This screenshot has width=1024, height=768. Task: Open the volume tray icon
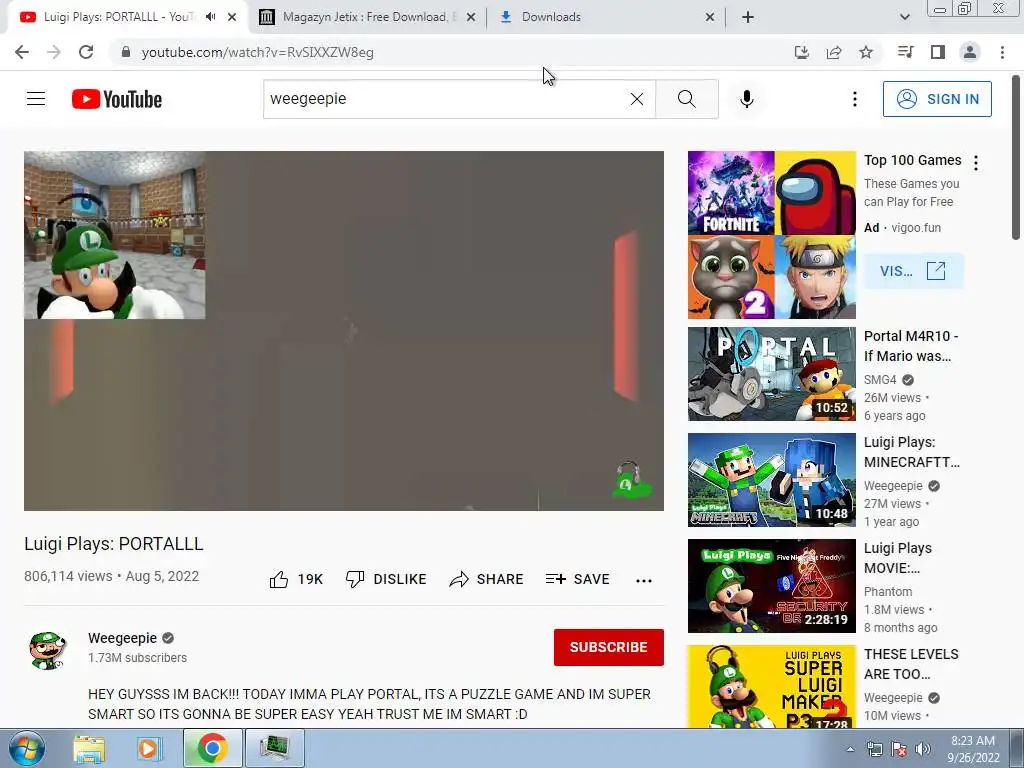(x=922, y=749)
